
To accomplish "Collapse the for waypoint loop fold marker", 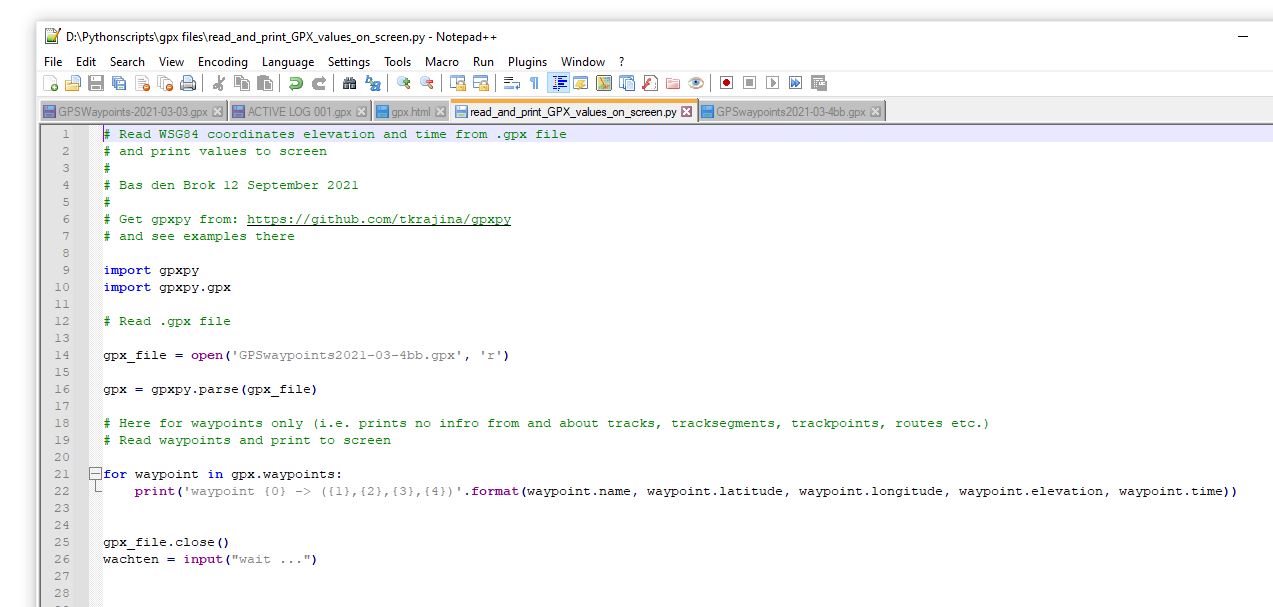I will coord(94,474).
